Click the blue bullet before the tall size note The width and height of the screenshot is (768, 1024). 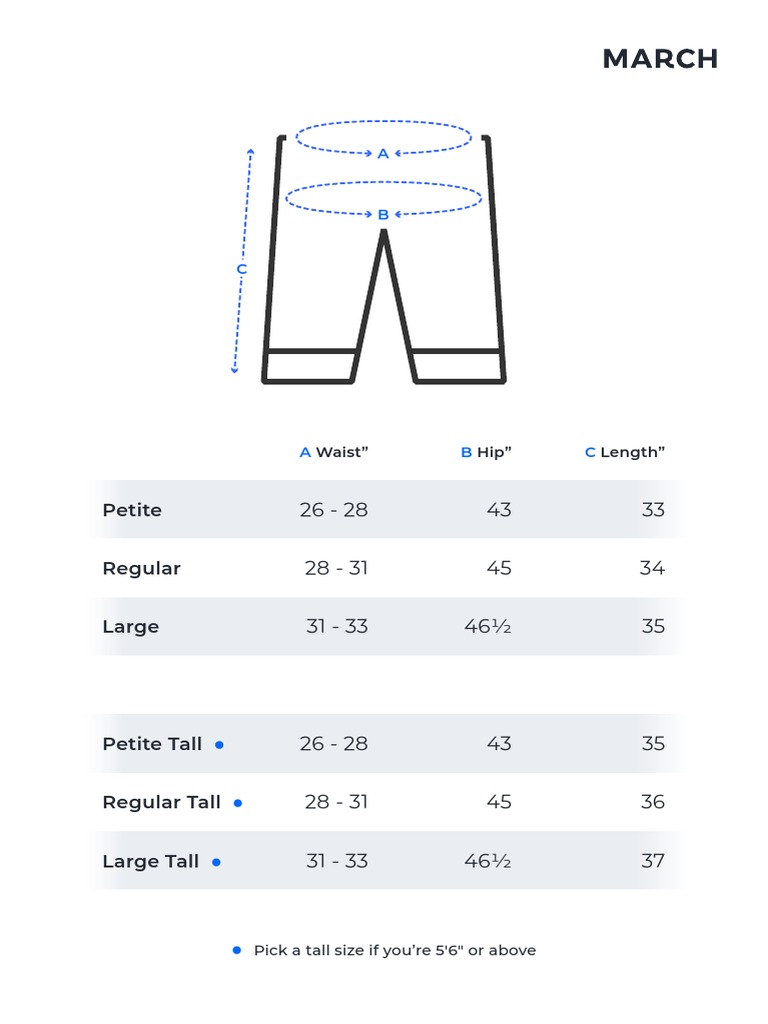point(237,950)
